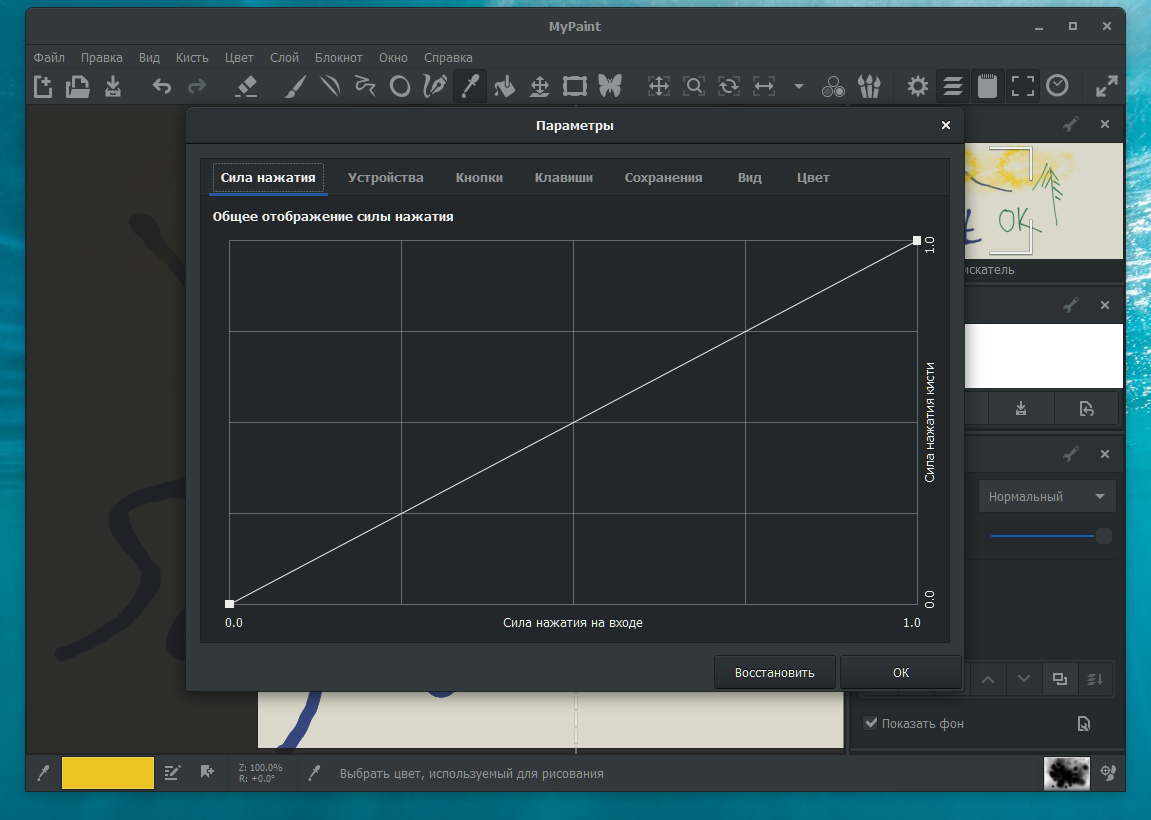Click the curve point at top right
The height and width of the screenshot is (820, 1151).
point(917,240)
